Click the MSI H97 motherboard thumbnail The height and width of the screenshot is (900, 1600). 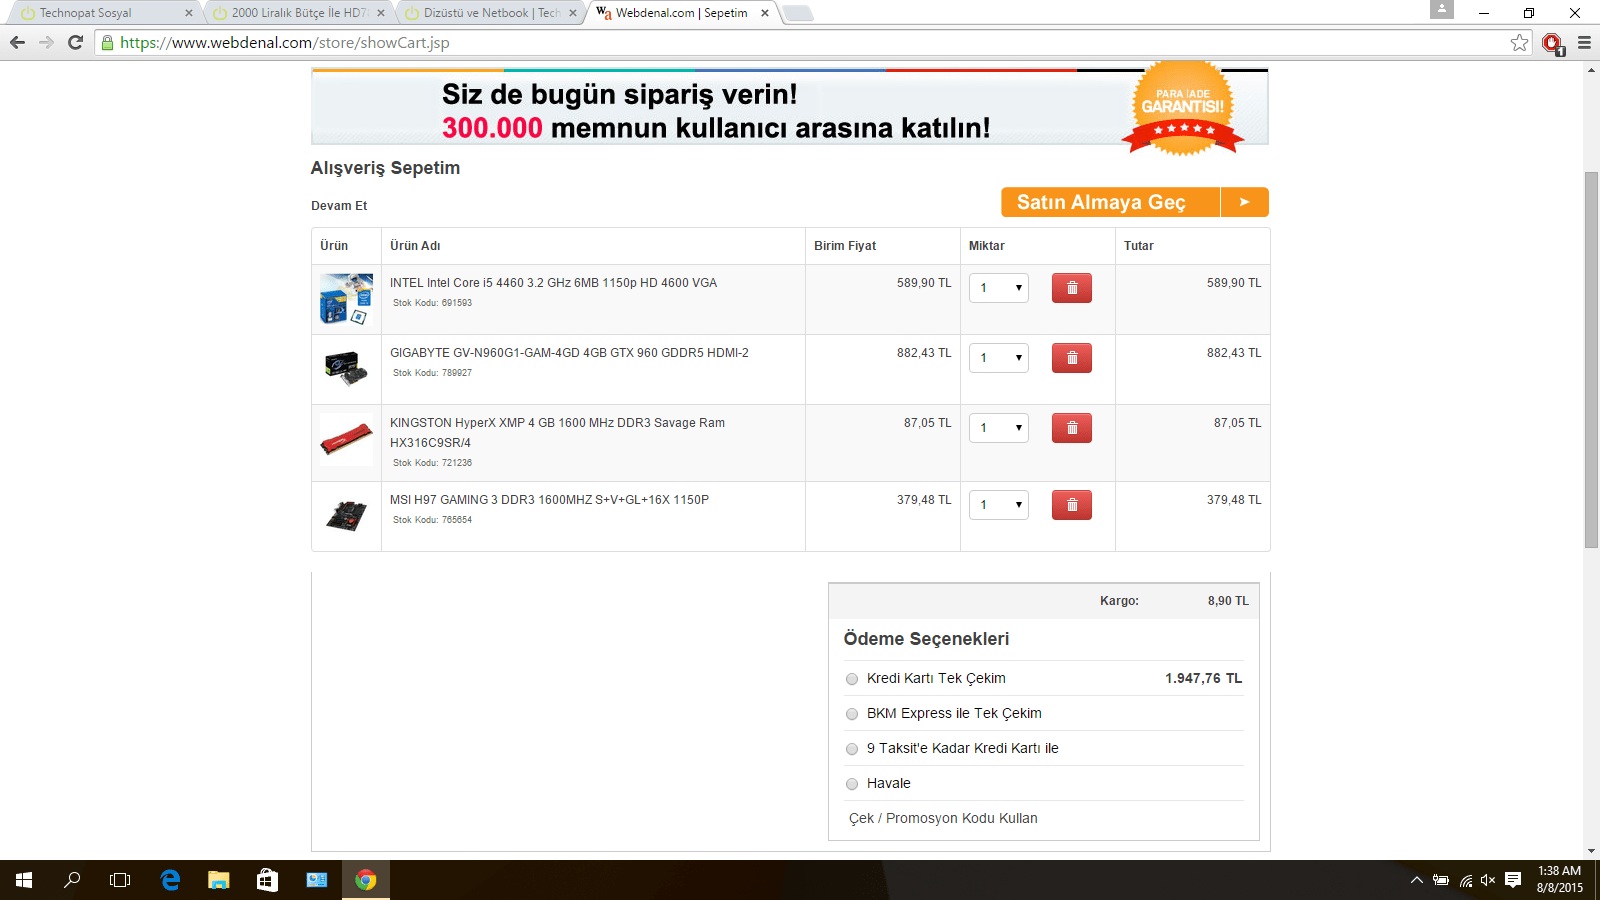(x=346, y=515)
